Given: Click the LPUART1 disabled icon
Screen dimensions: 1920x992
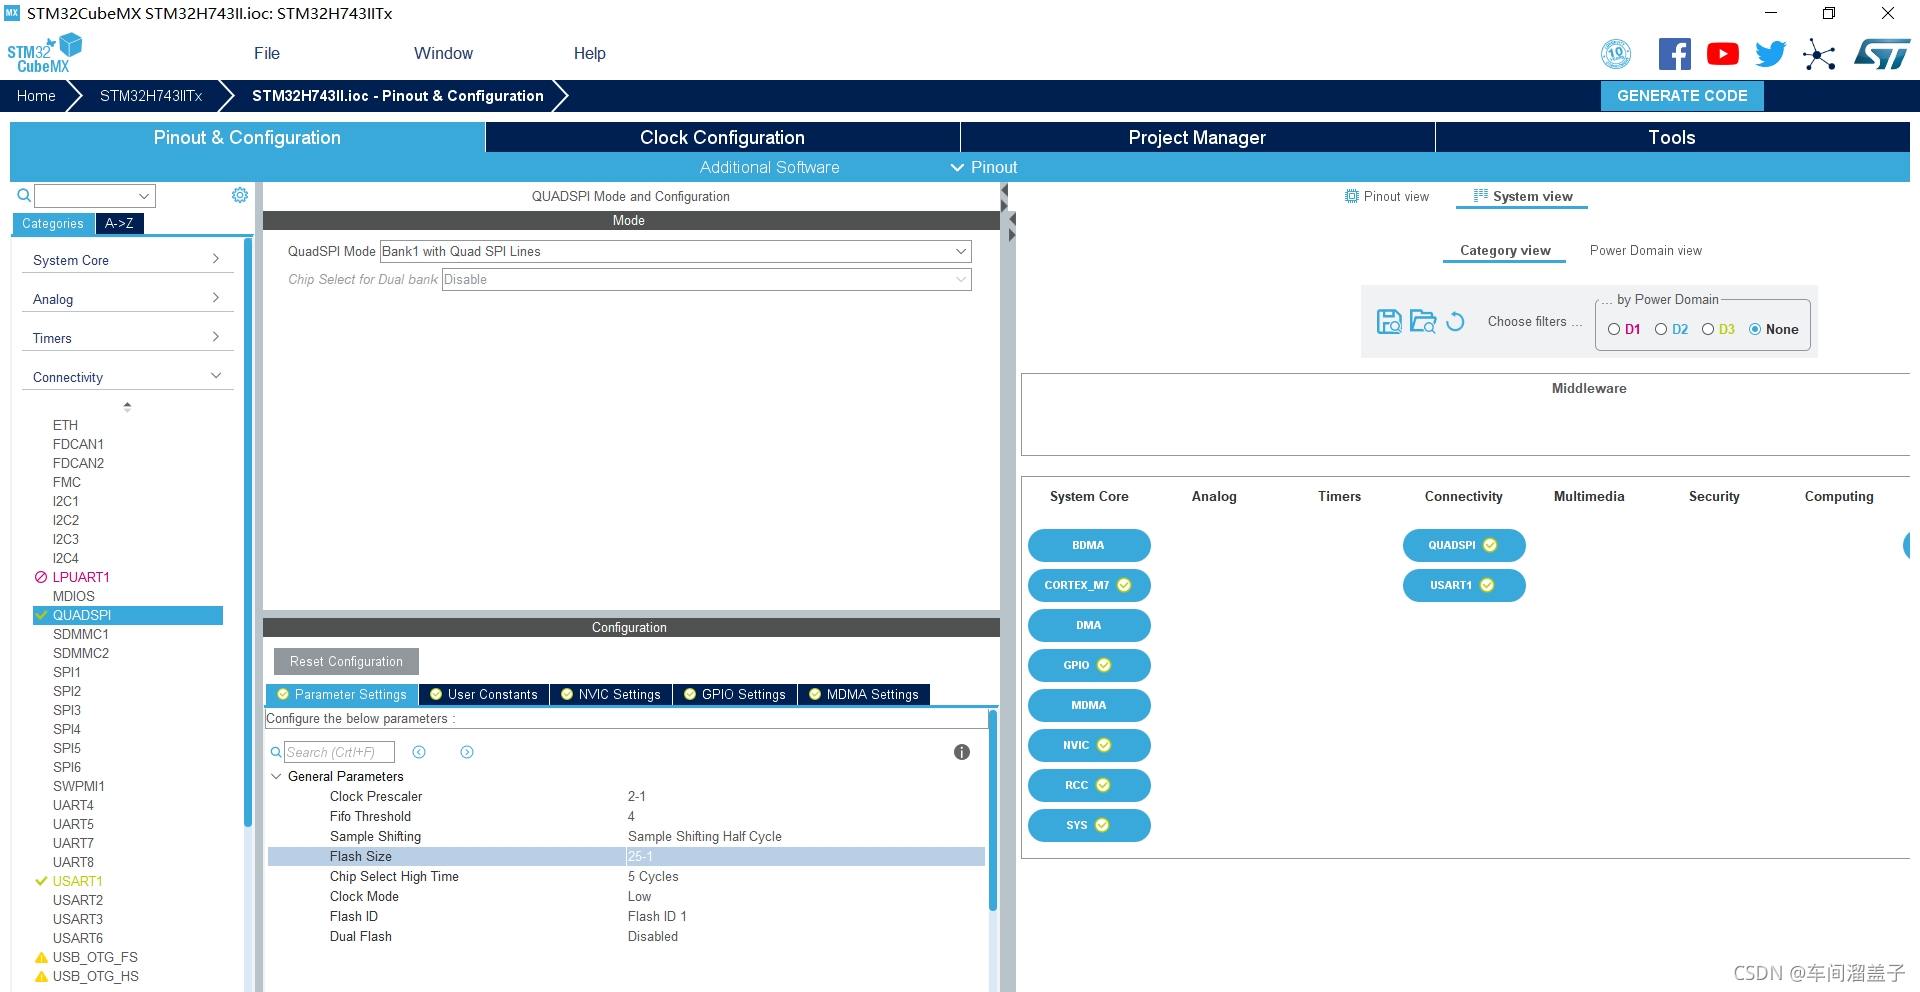Looking at the screenshot, I should [x=41, y=577].
